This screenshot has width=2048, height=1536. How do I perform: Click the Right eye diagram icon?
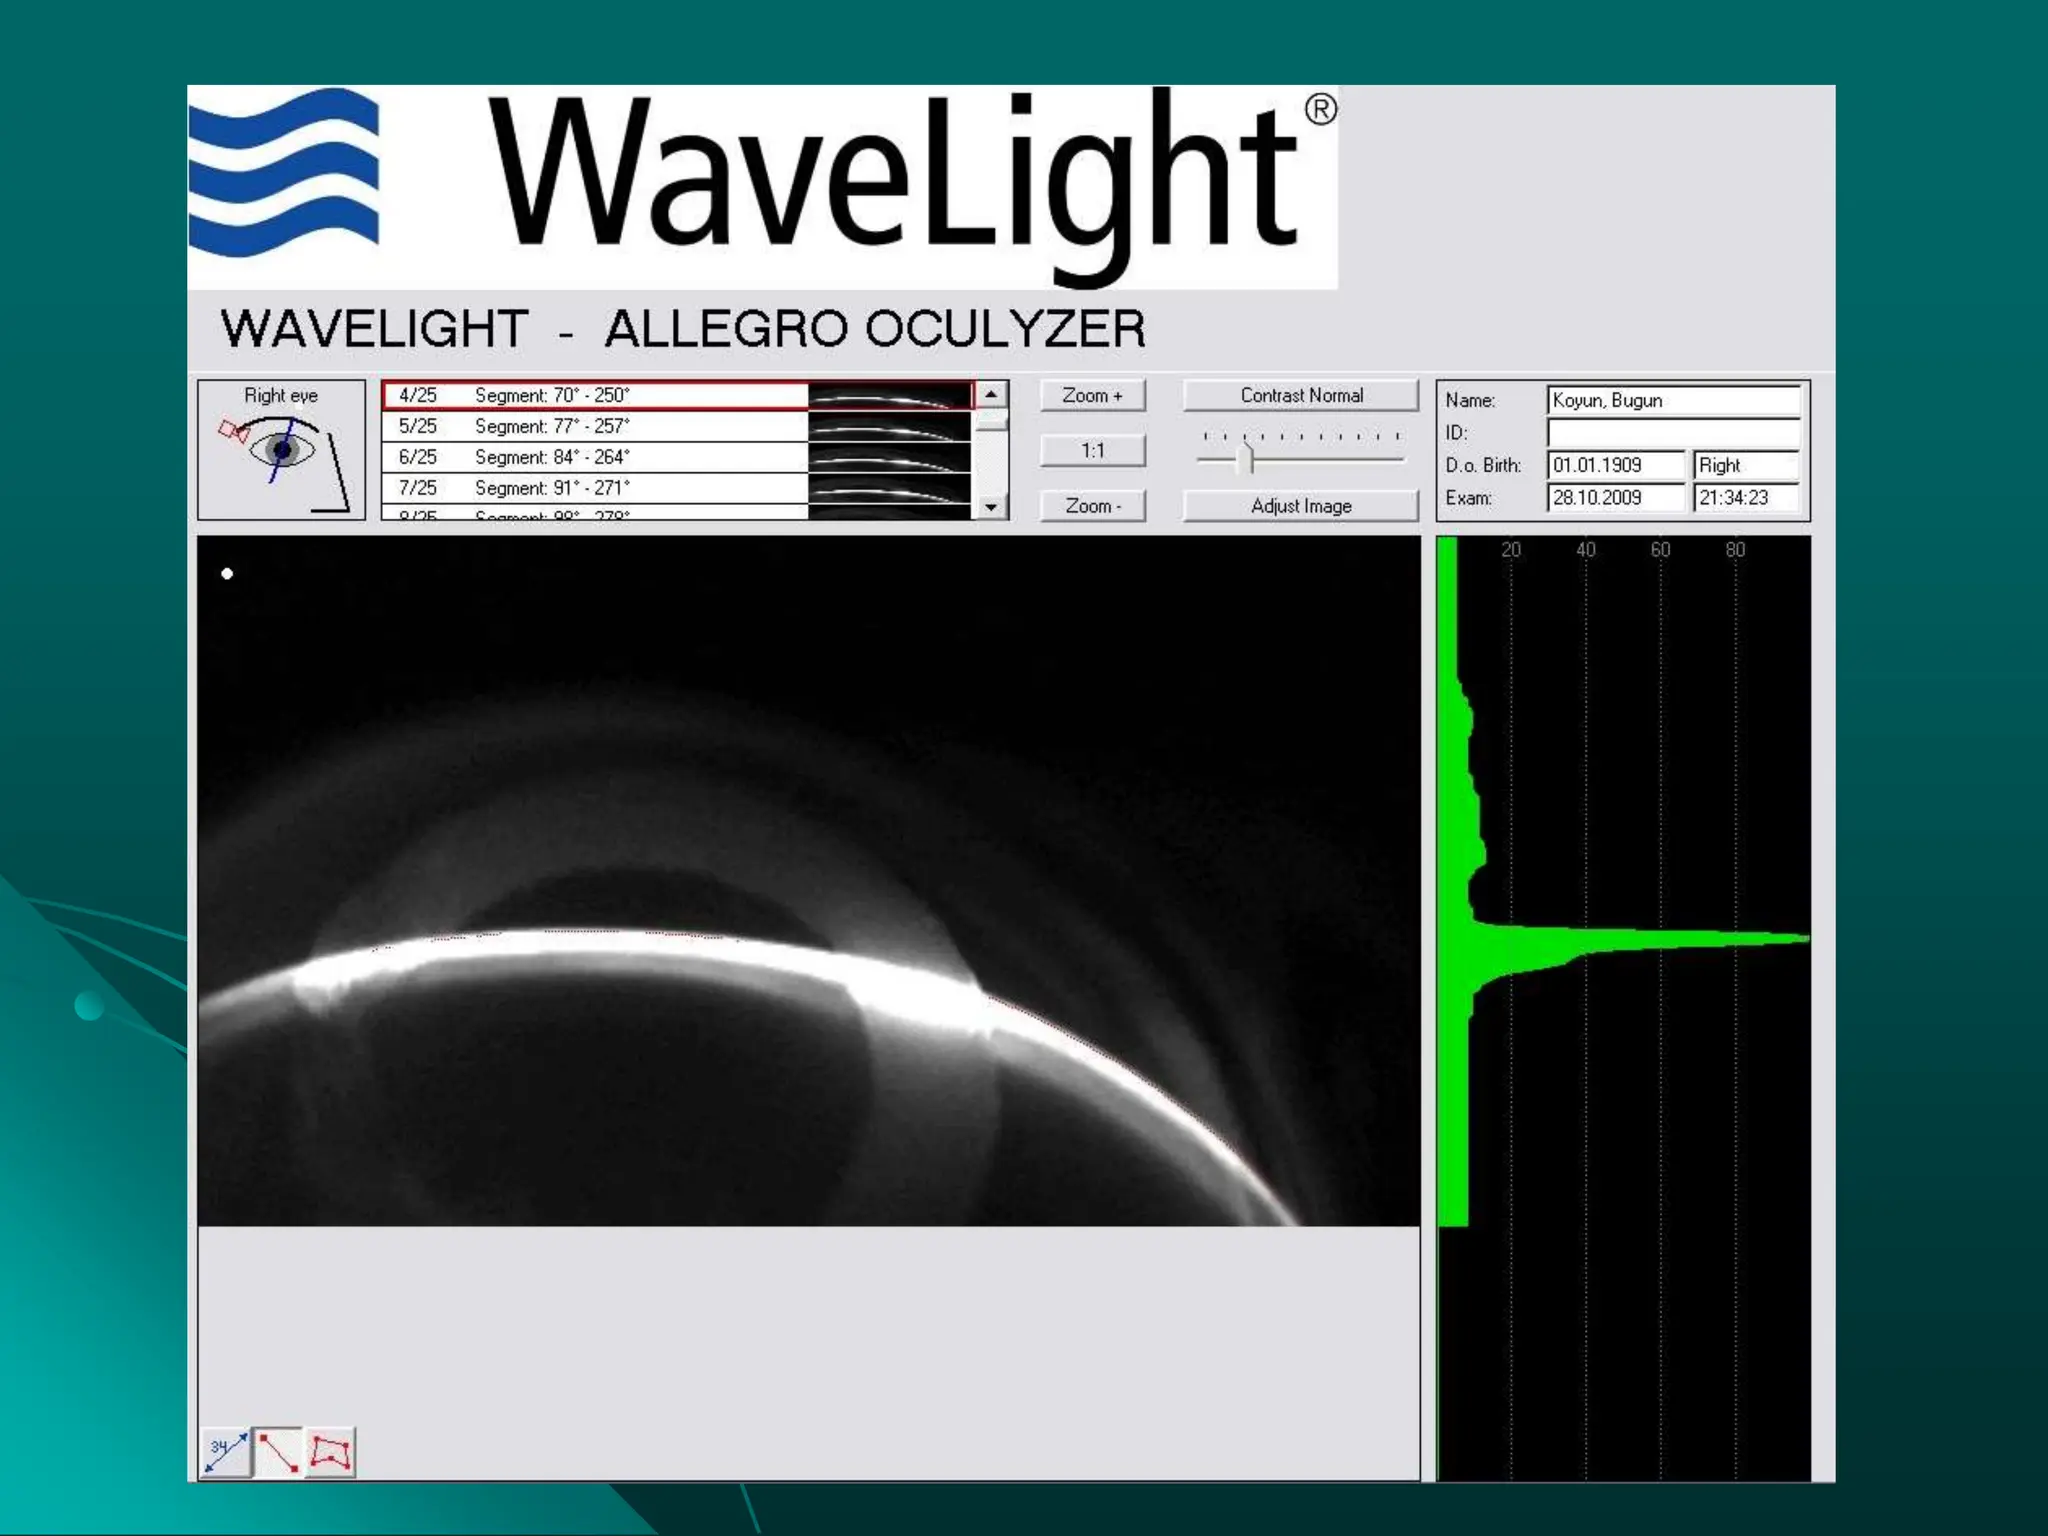(x=282, y=450)
